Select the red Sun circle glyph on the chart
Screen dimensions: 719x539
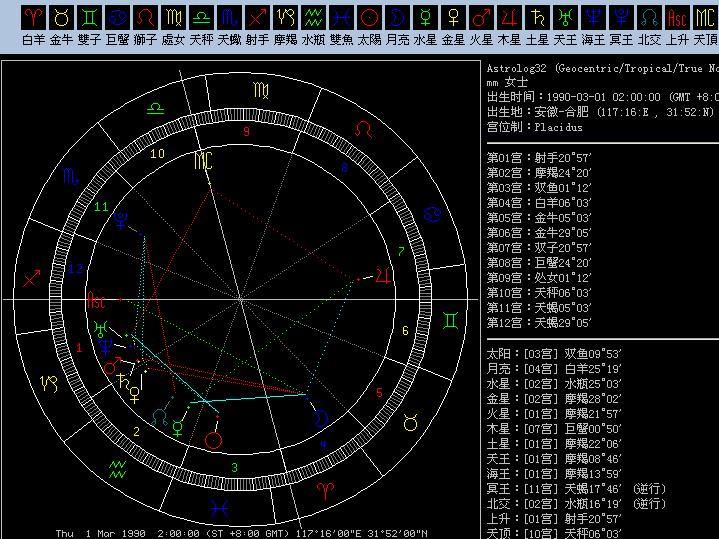[x=213, y=440]
